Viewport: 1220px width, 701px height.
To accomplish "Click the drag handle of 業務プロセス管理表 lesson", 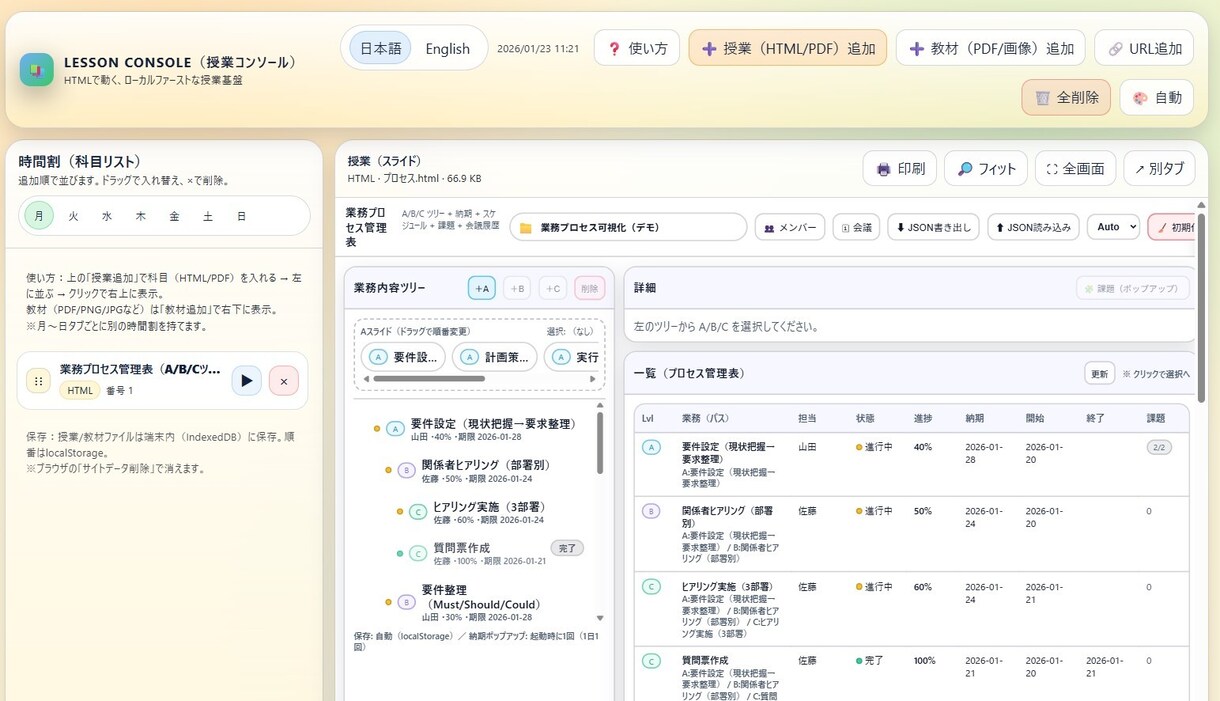I will pyautogui.click(x=38, y=381).
